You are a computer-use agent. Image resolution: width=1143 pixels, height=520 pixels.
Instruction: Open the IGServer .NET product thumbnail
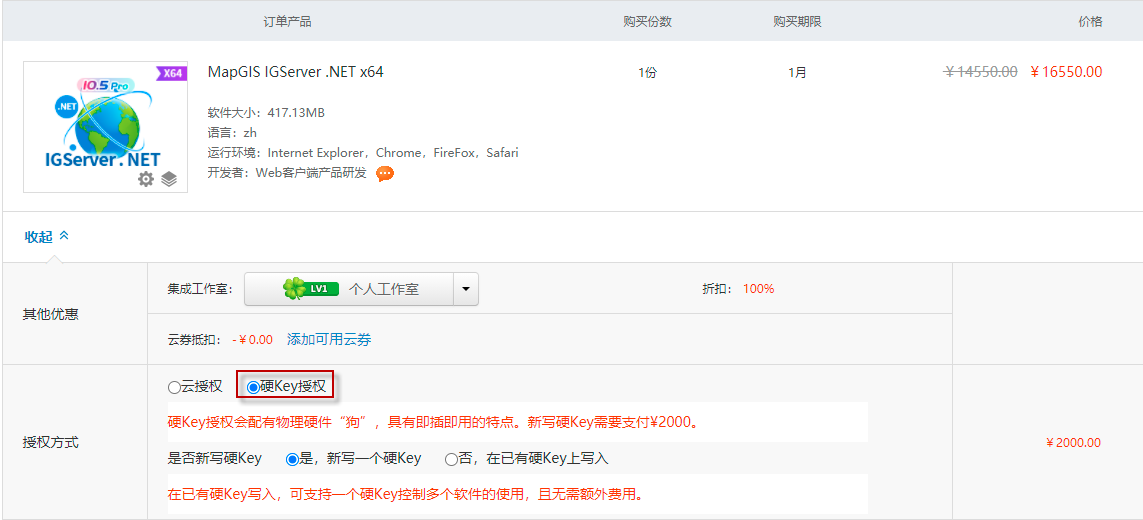coord(106,127)
